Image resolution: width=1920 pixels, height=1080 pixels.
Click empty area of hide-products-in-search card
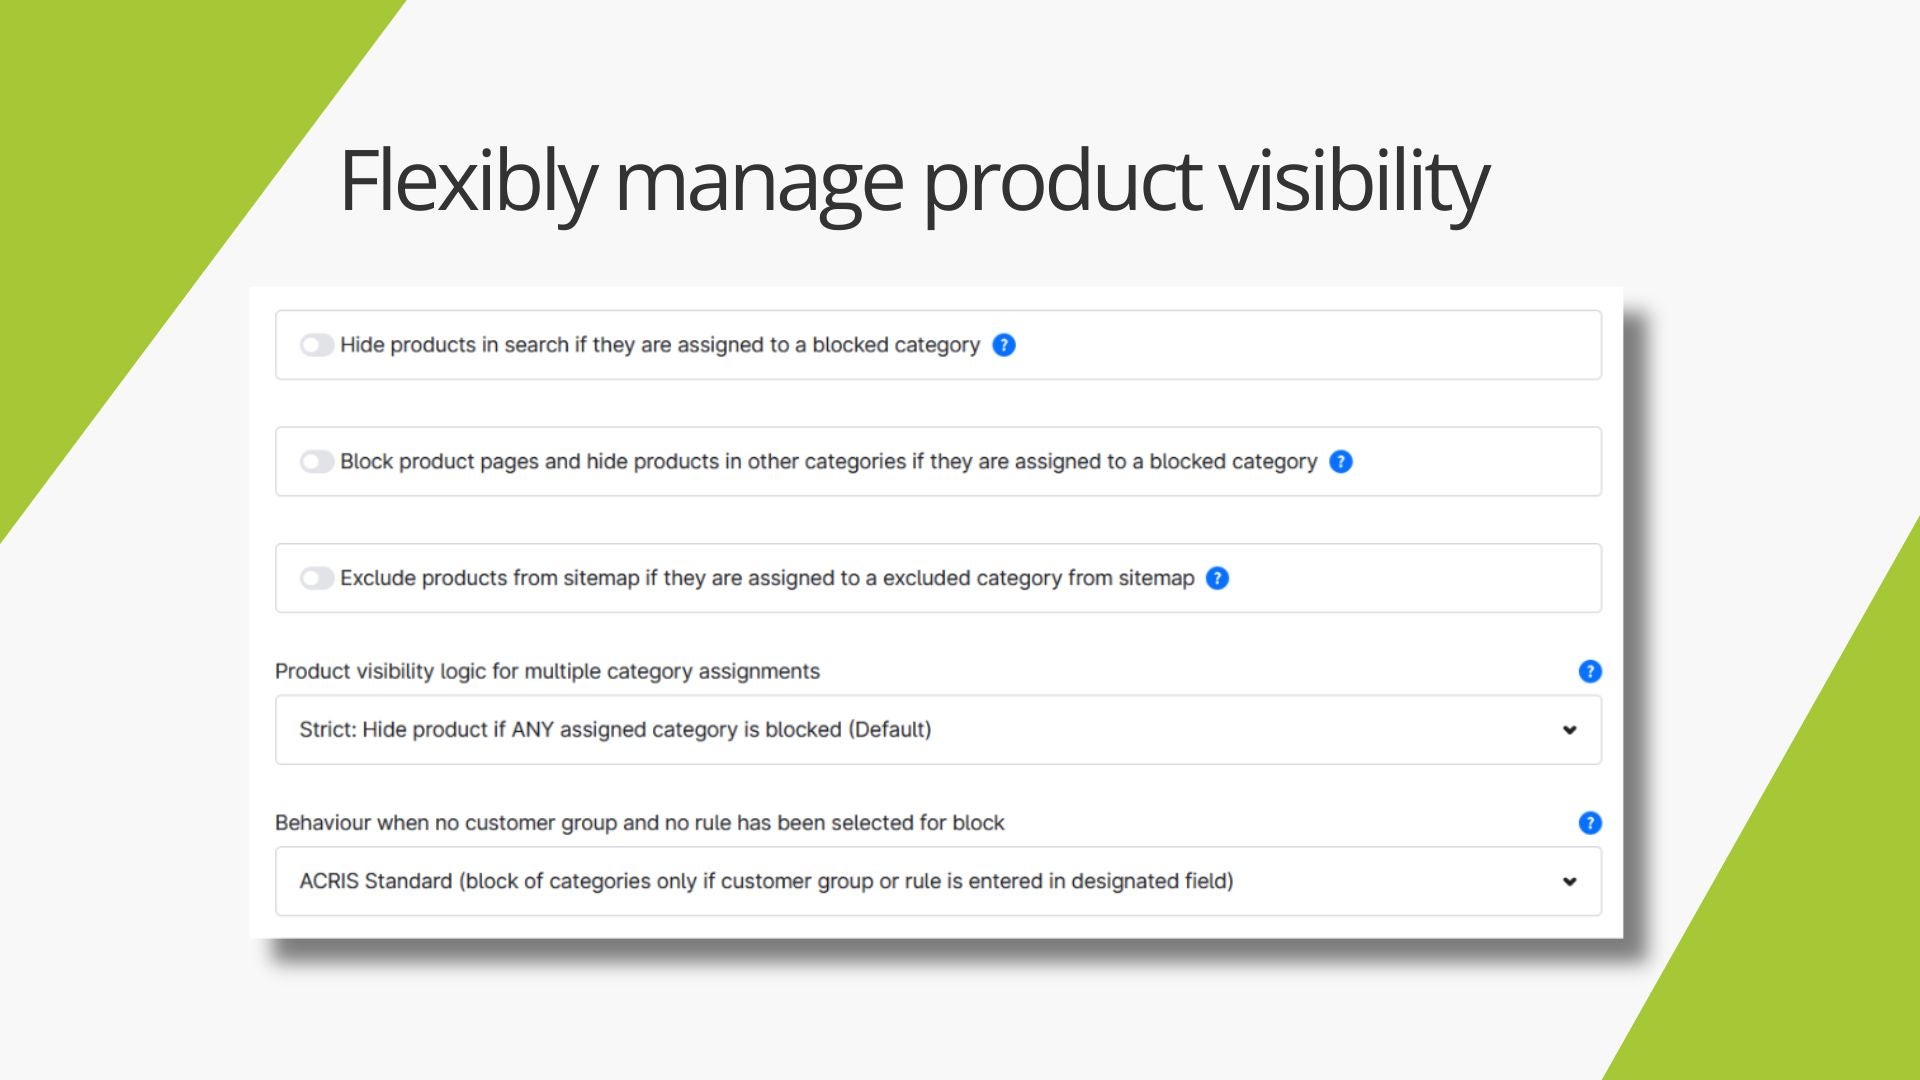1300,345
